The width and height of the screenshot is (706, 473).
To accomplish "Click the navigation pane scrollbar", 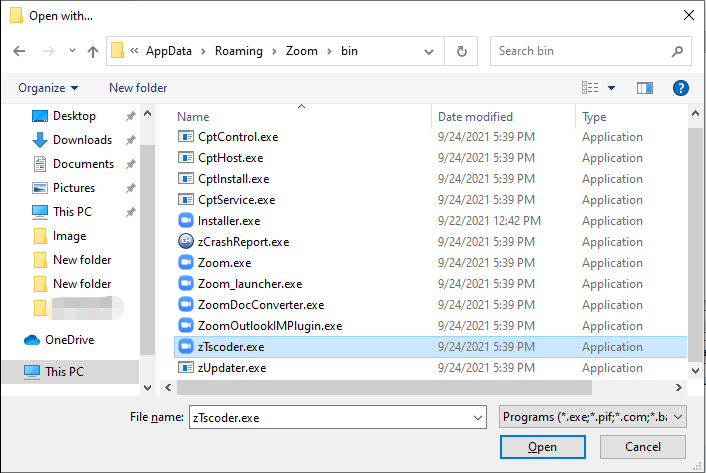I will (x=147, y=250).
